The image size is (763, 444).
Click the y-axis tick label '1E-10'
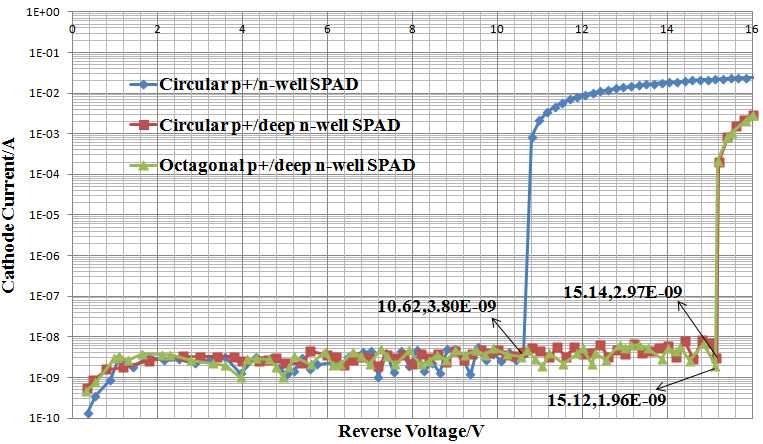tap(44, 418)
